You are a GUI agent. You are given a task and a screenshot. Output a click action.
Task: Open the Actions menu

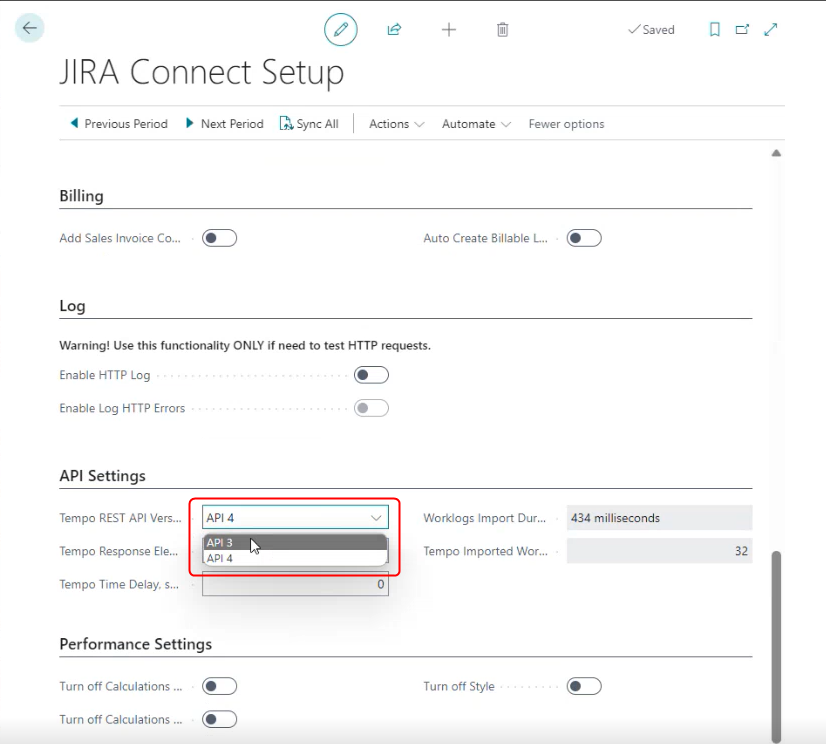[397, 124]
